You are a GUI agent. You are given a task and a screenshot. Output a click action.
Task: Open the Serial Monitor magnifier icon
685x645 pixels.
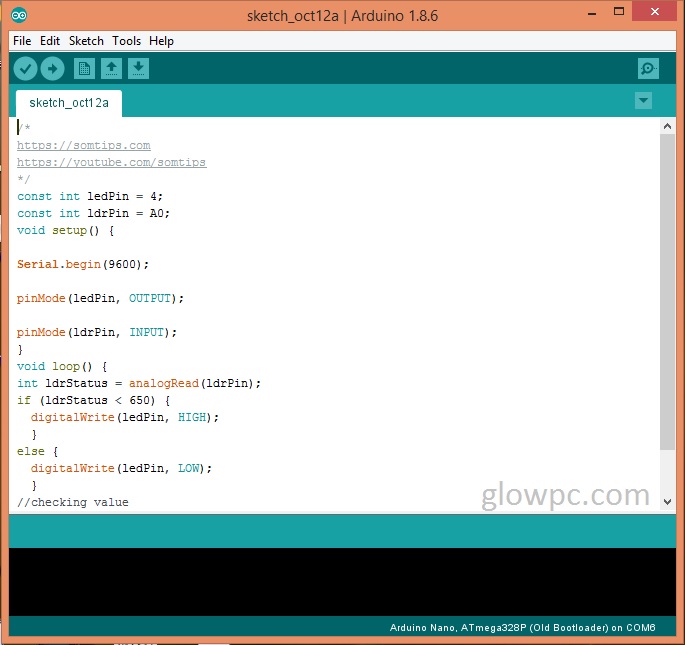648,69
